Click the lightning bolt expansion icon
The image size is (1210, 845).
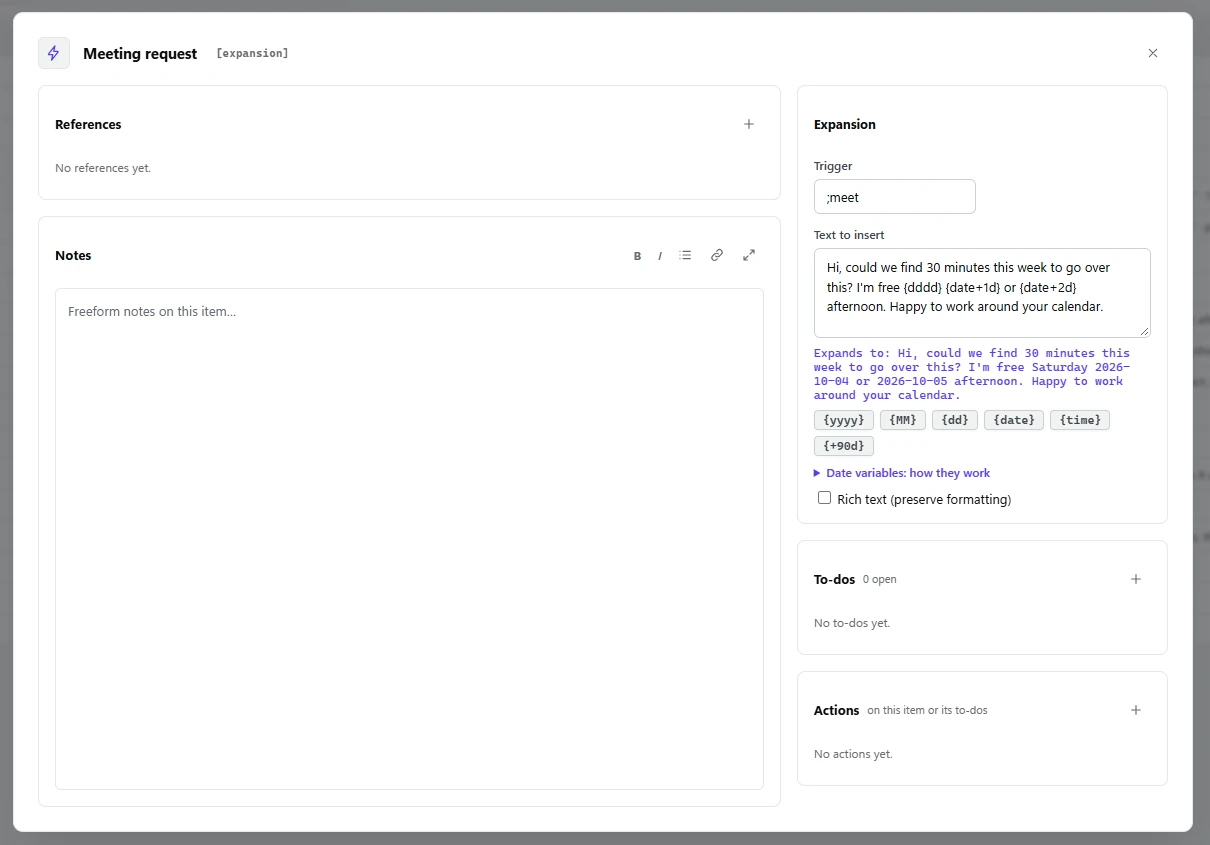point(54,53)
